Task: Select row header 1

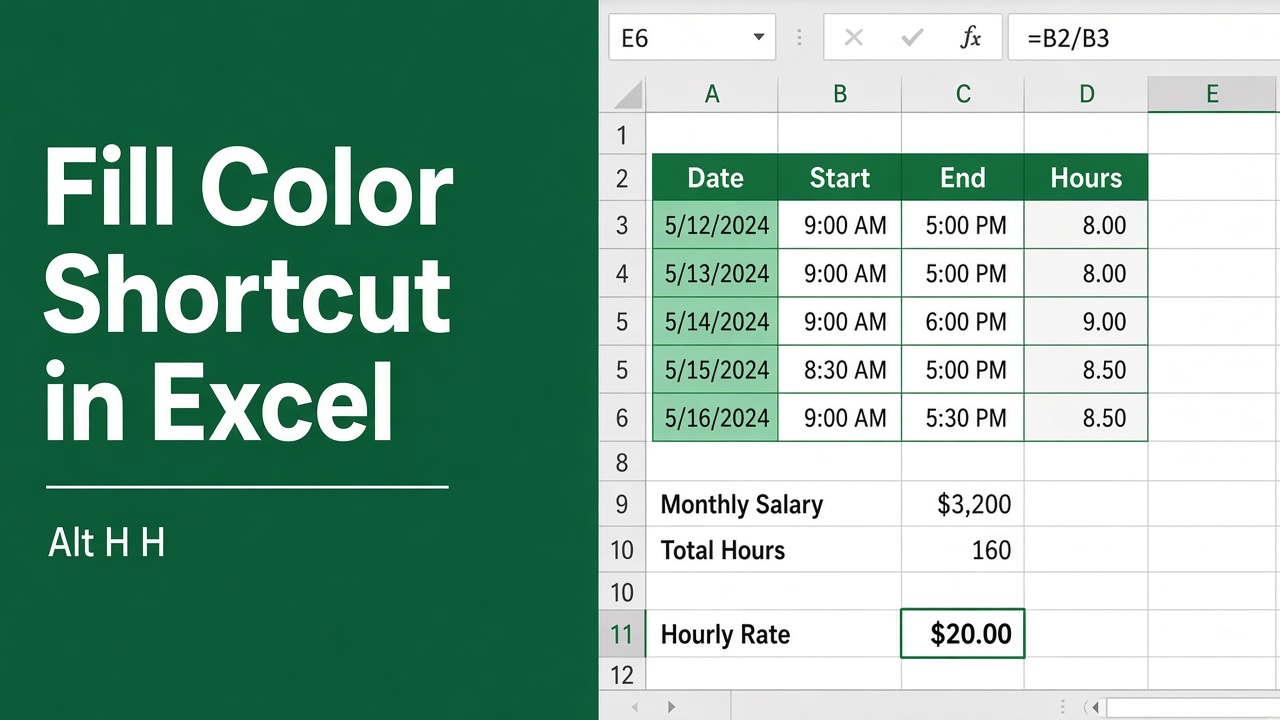Action: tap(622, 134)
